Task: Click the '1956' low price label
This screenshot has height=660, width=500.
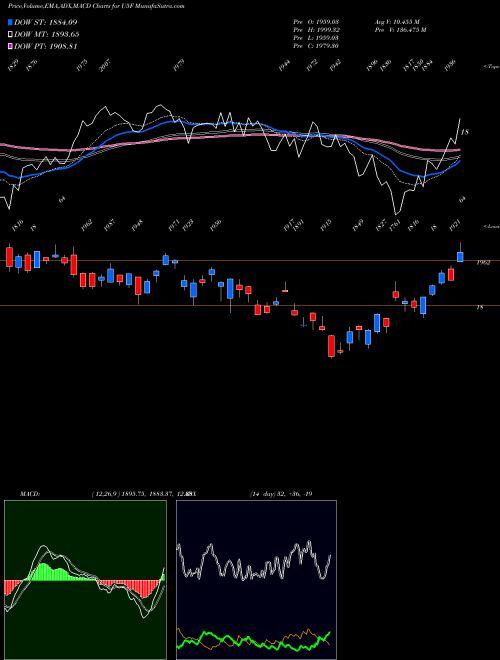Action: pyautogui.click(x=215, y=225)
